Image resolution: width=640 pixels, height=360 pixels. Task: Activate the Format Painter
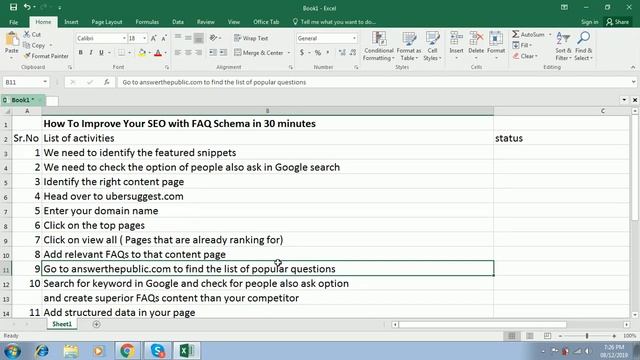[x=46, y=56]
